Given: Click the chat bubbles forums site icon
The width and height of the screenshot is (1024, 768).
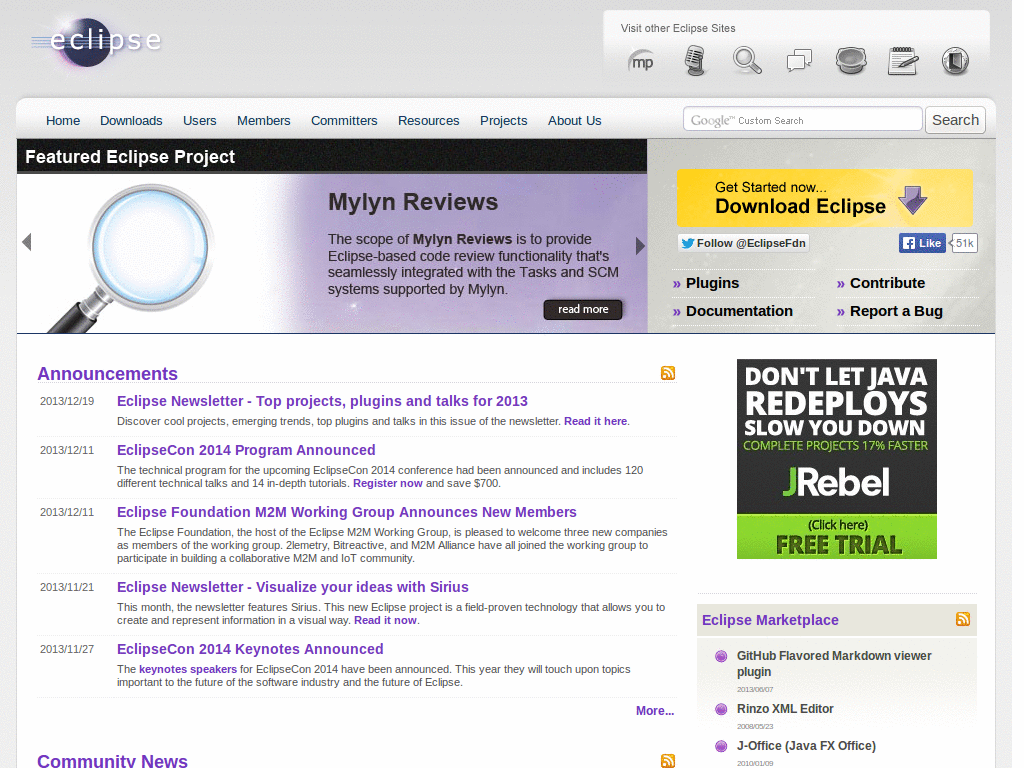Looking at the screenshot, I should [799, 61].
